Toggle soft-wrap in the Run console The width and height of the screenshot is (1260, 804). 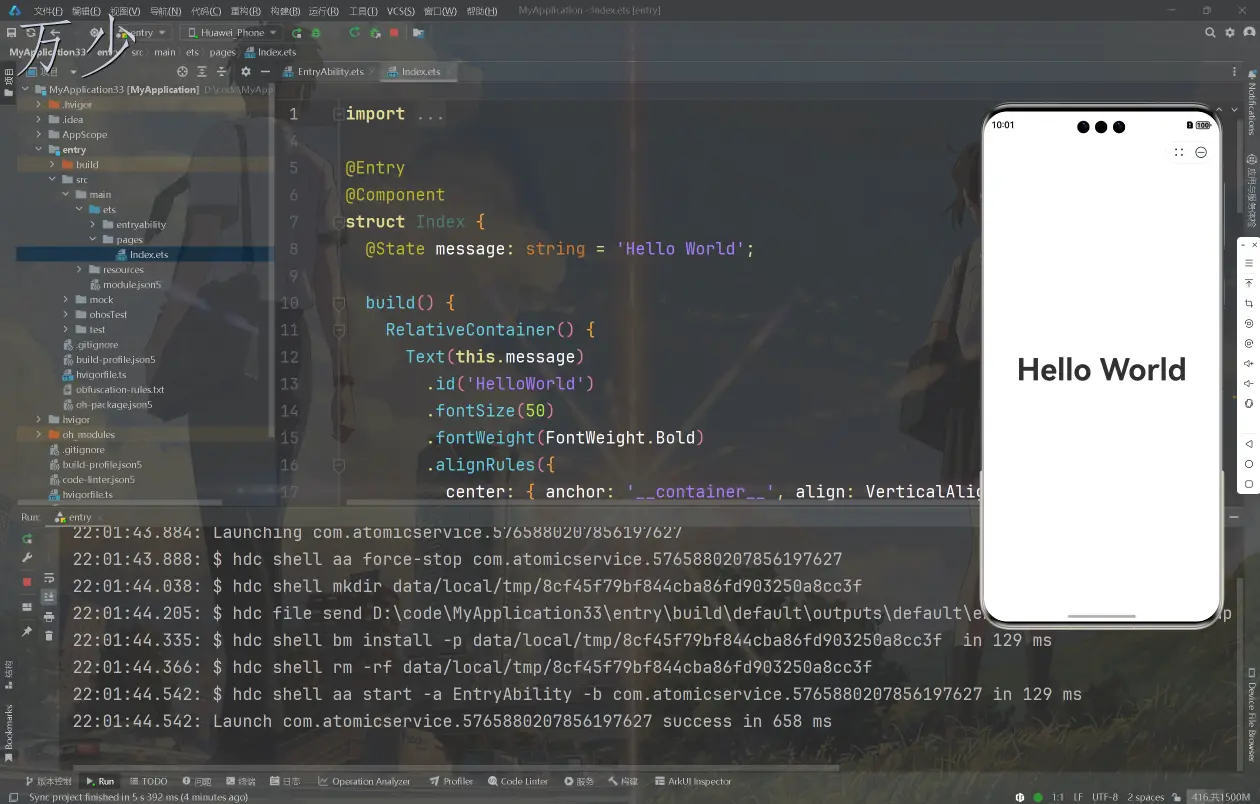click(x=48, y=578)
